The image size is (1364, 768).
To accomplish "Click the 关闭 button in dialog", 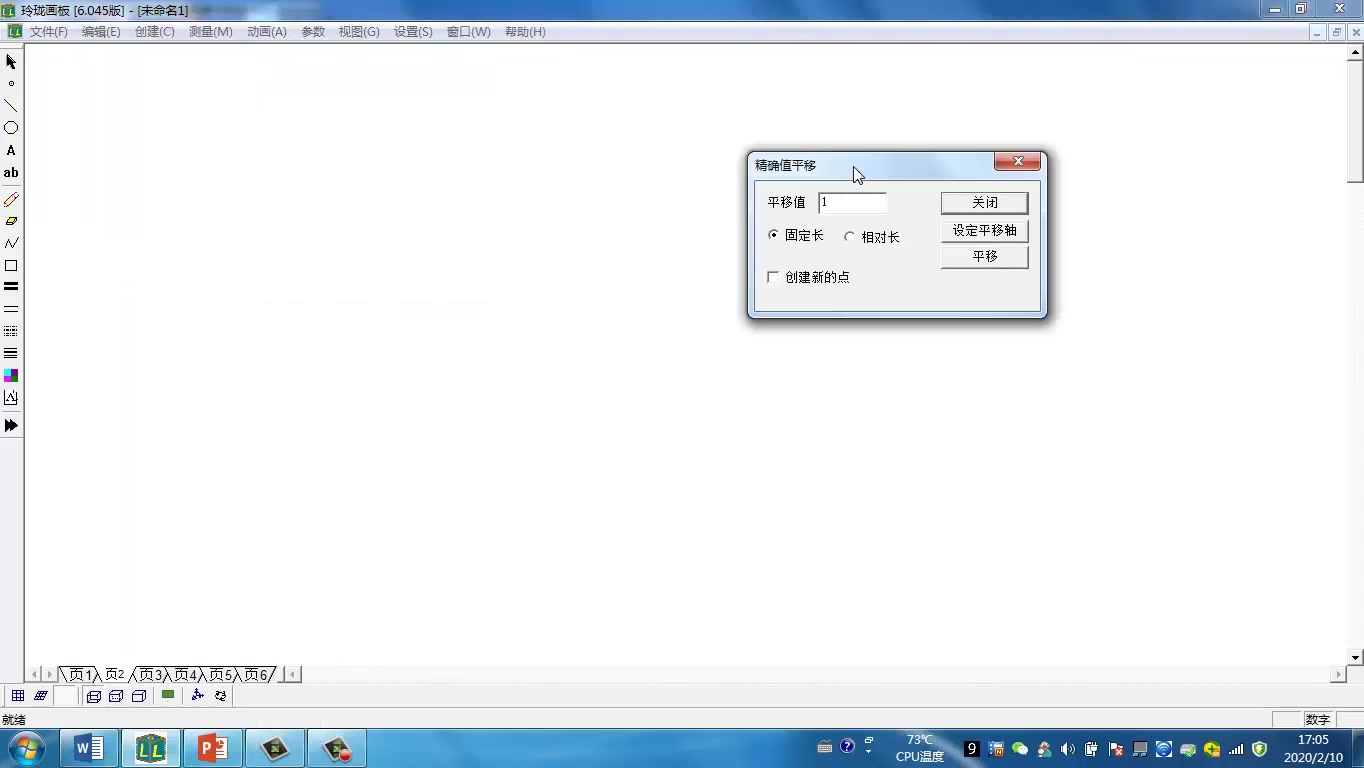I will tap(984, 202).
